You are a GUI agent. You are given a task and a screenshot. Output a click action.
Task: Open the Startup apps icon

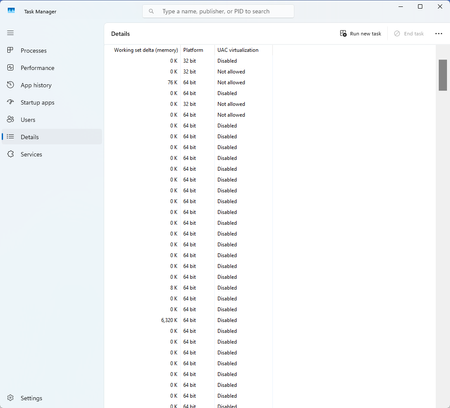[10, 102]
